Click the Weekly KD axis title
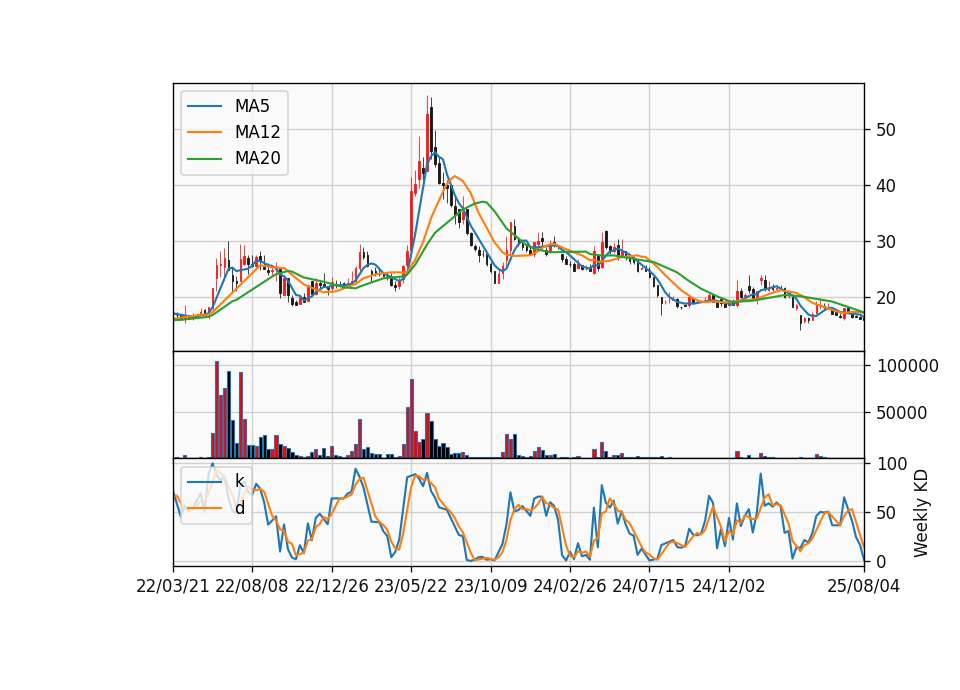 click(x=921, y=513)
